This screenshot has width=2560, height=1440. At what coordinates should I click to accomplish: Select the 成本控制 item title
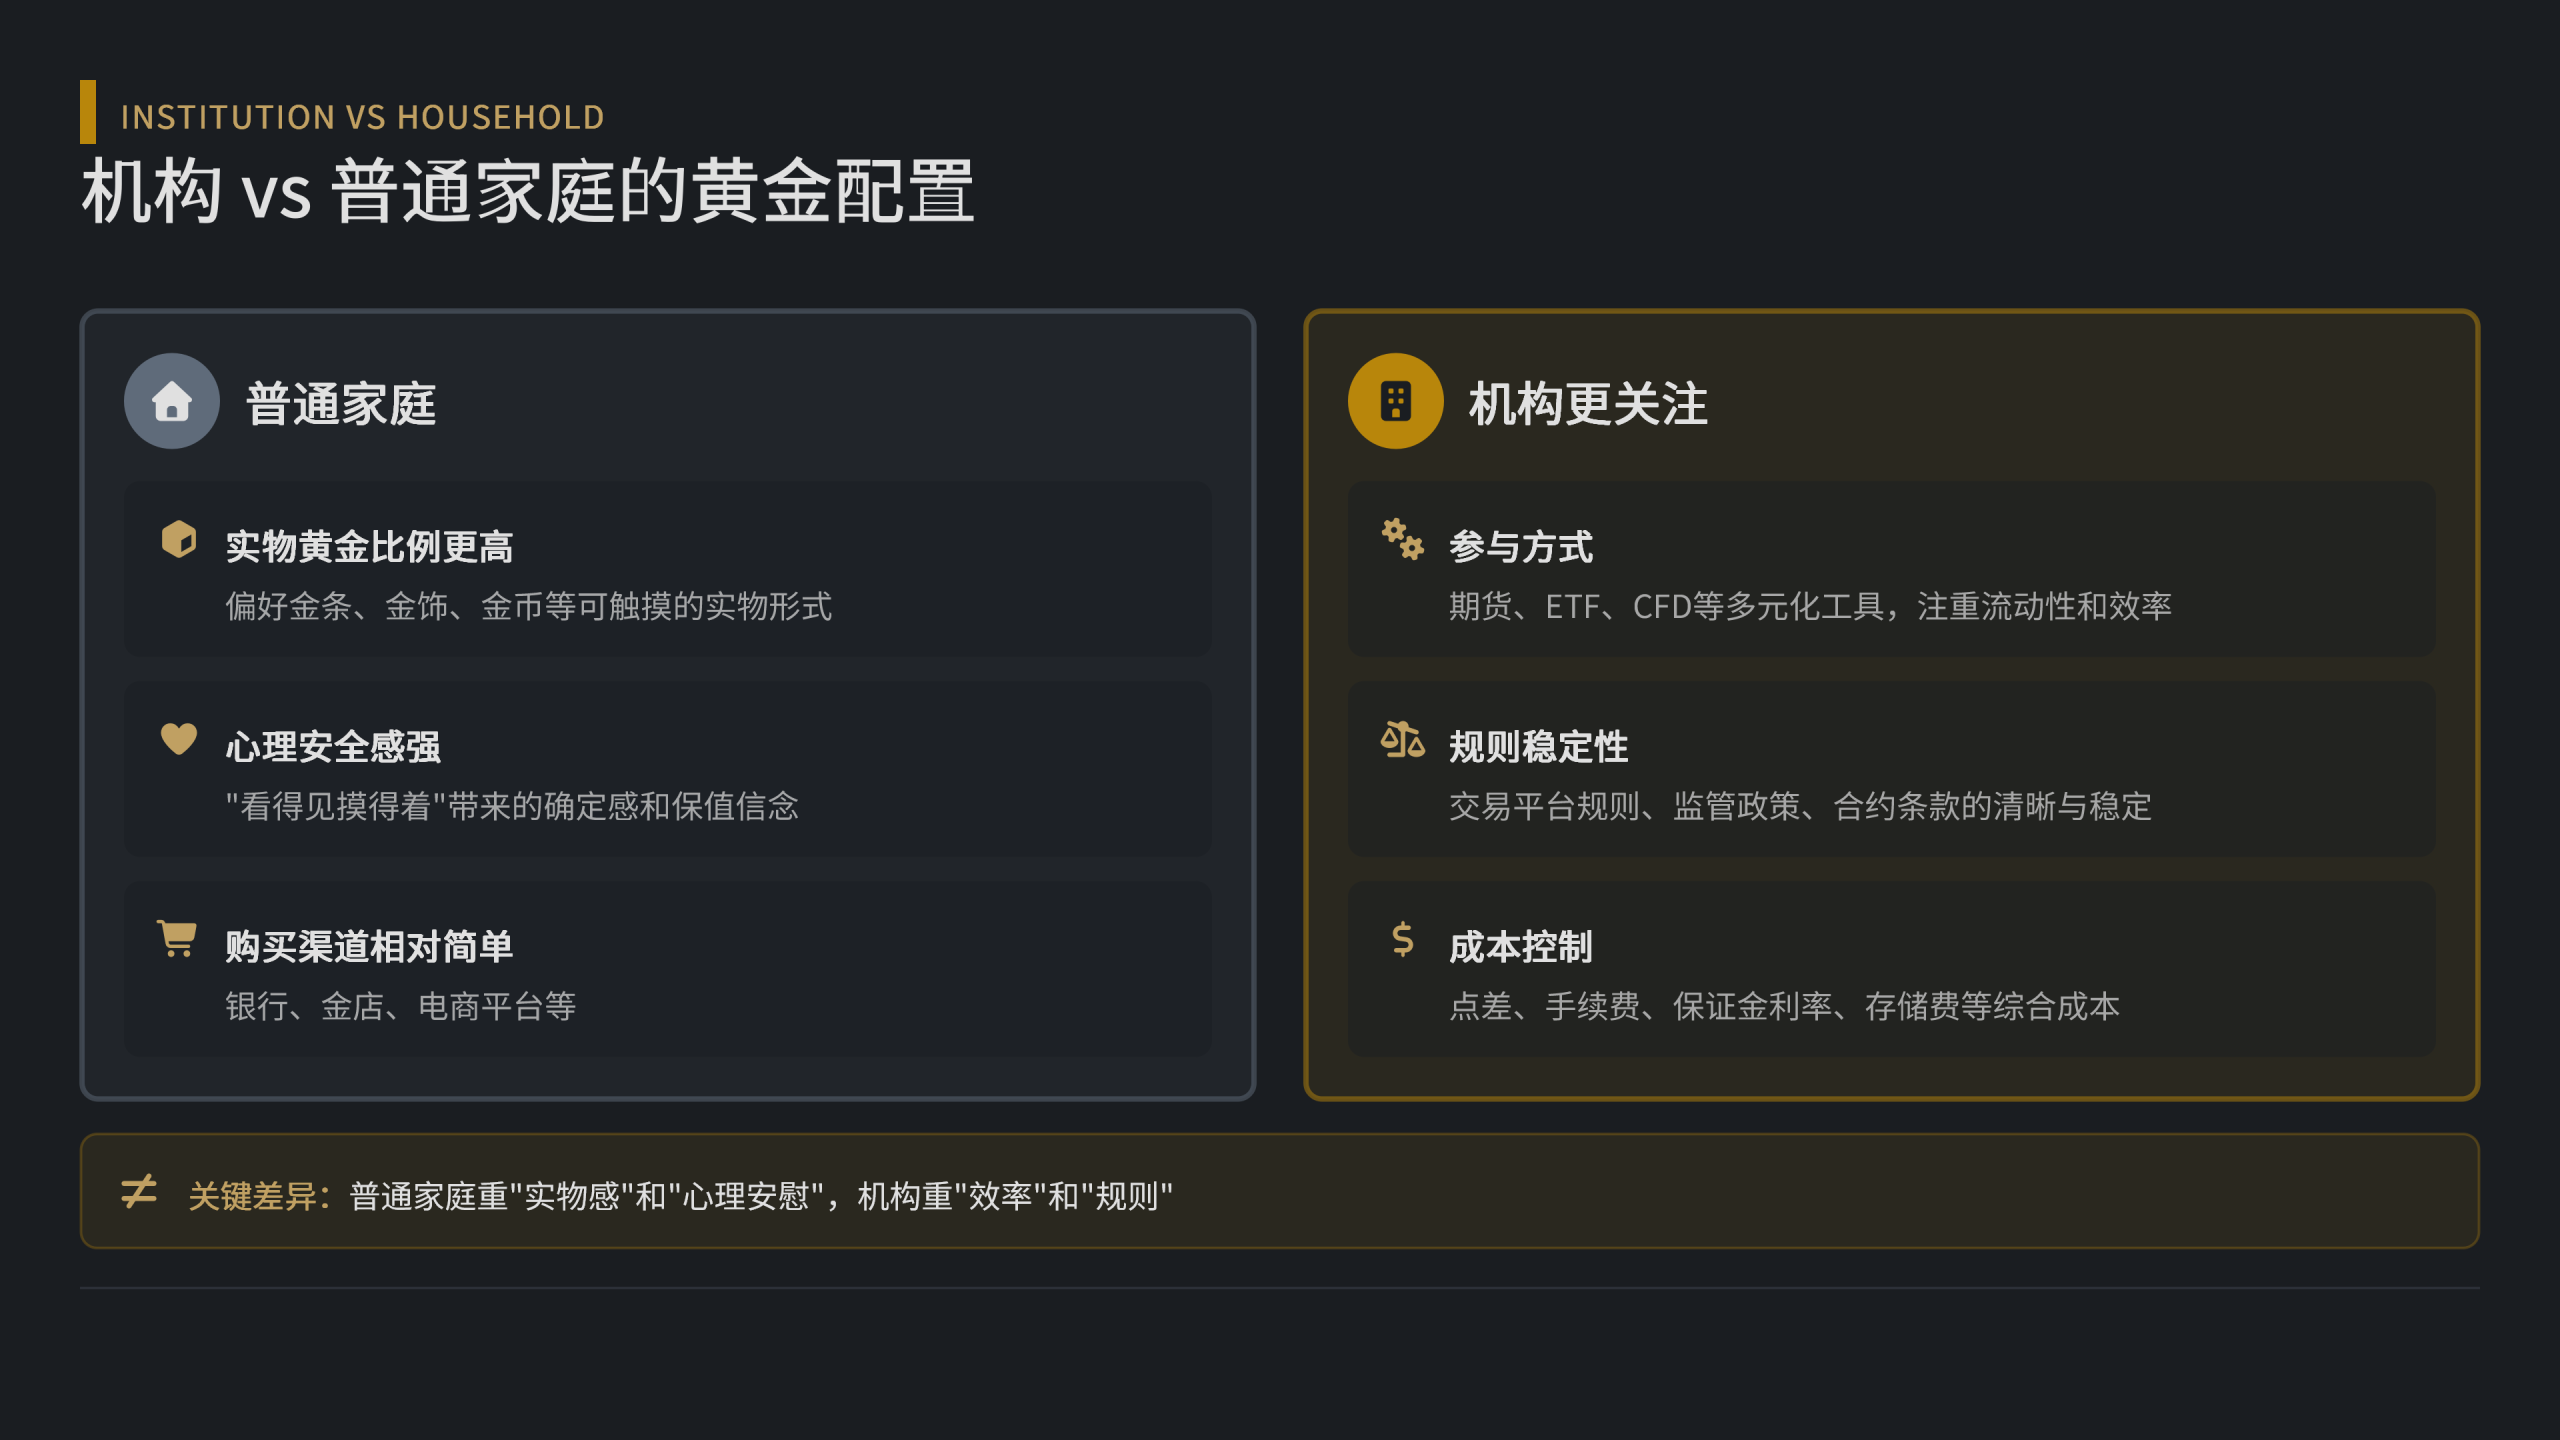pyautogui.click(x=1520, y=947)
